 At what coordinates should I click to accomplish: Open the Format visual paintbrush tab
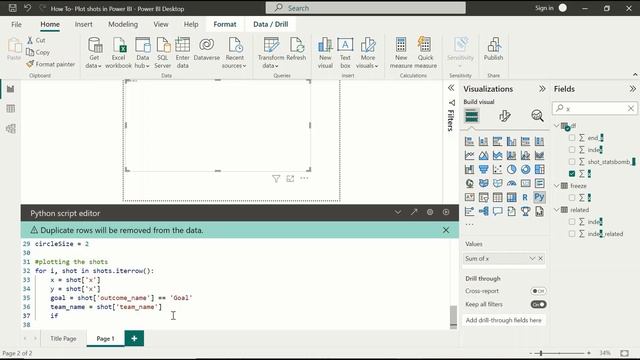point(504,116)
